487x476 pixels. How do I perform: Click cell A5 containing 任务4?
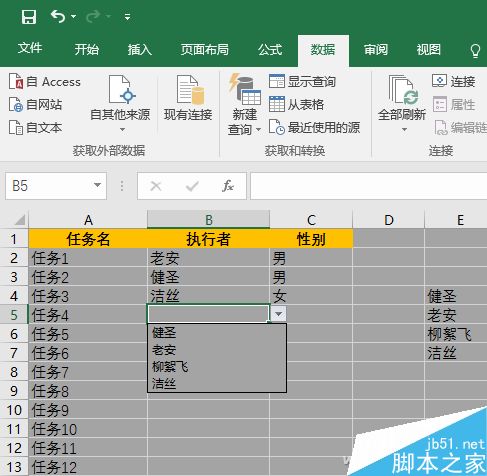(88, 315)
